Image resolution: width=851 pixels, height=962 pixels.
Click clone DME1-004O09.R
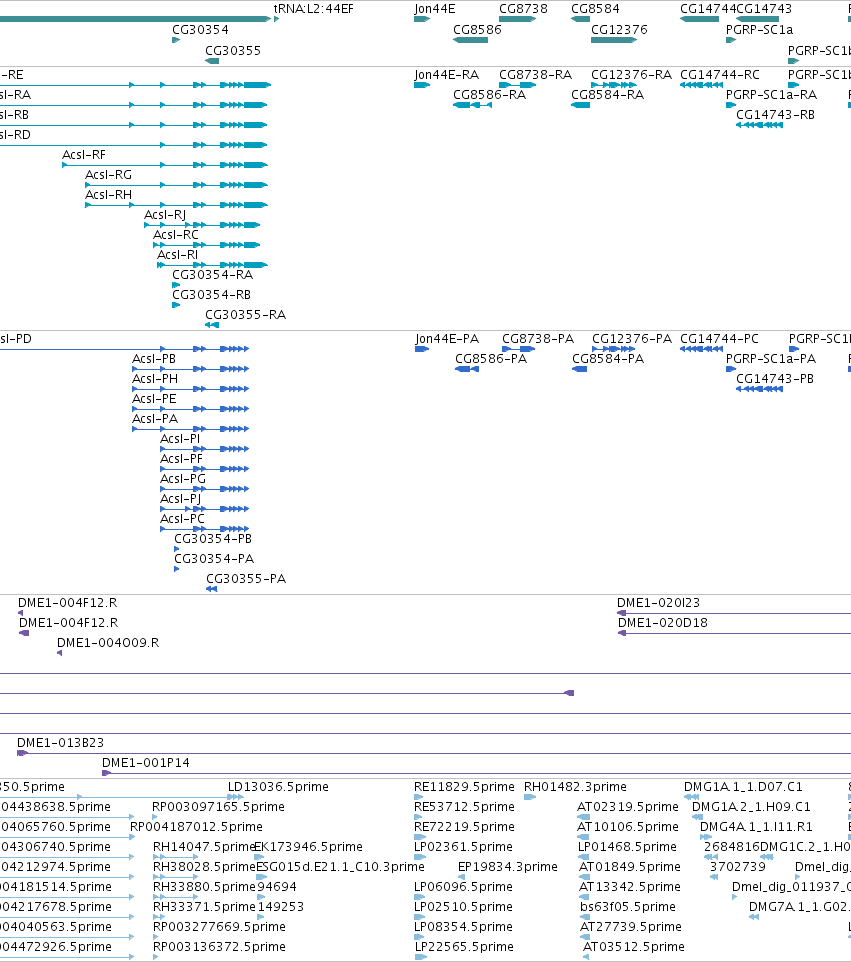(108, 643)
